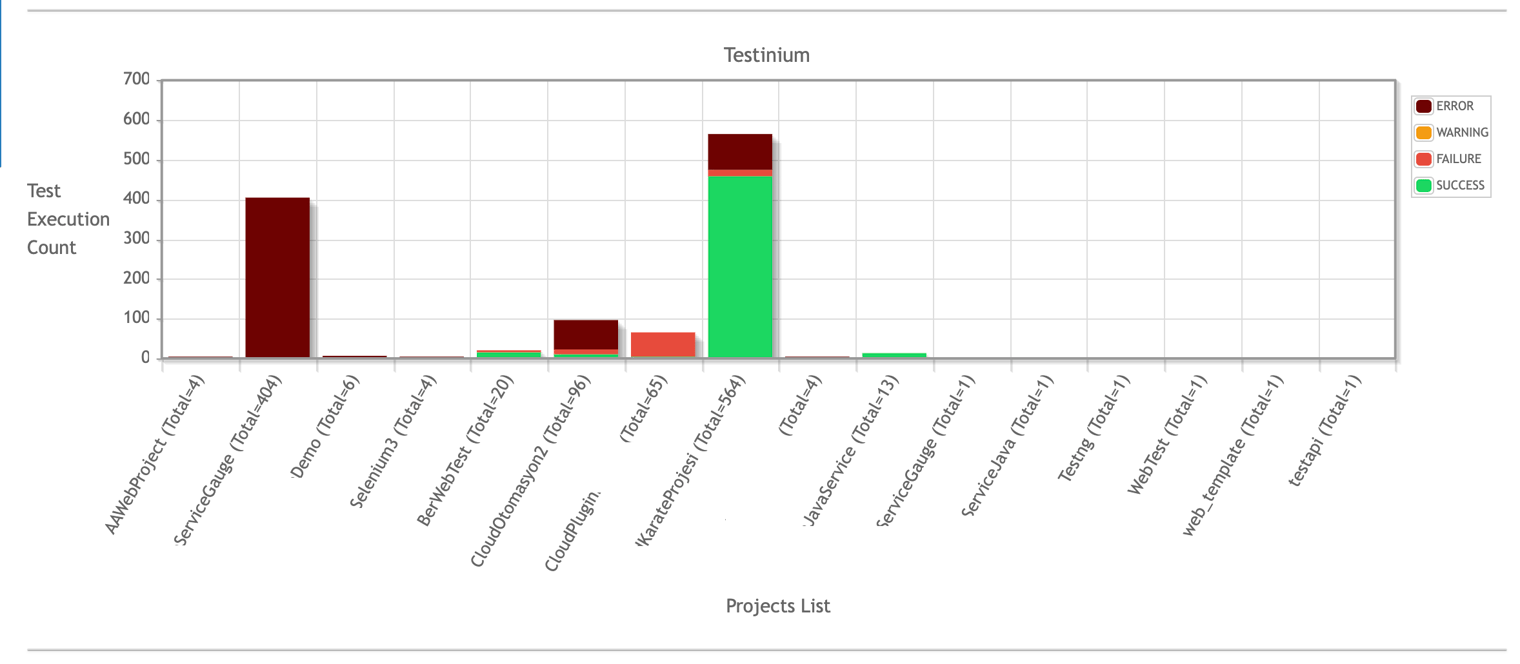
Task: Click the green JavaService (Total=13) bar
Action: click(x=894, y=355)
